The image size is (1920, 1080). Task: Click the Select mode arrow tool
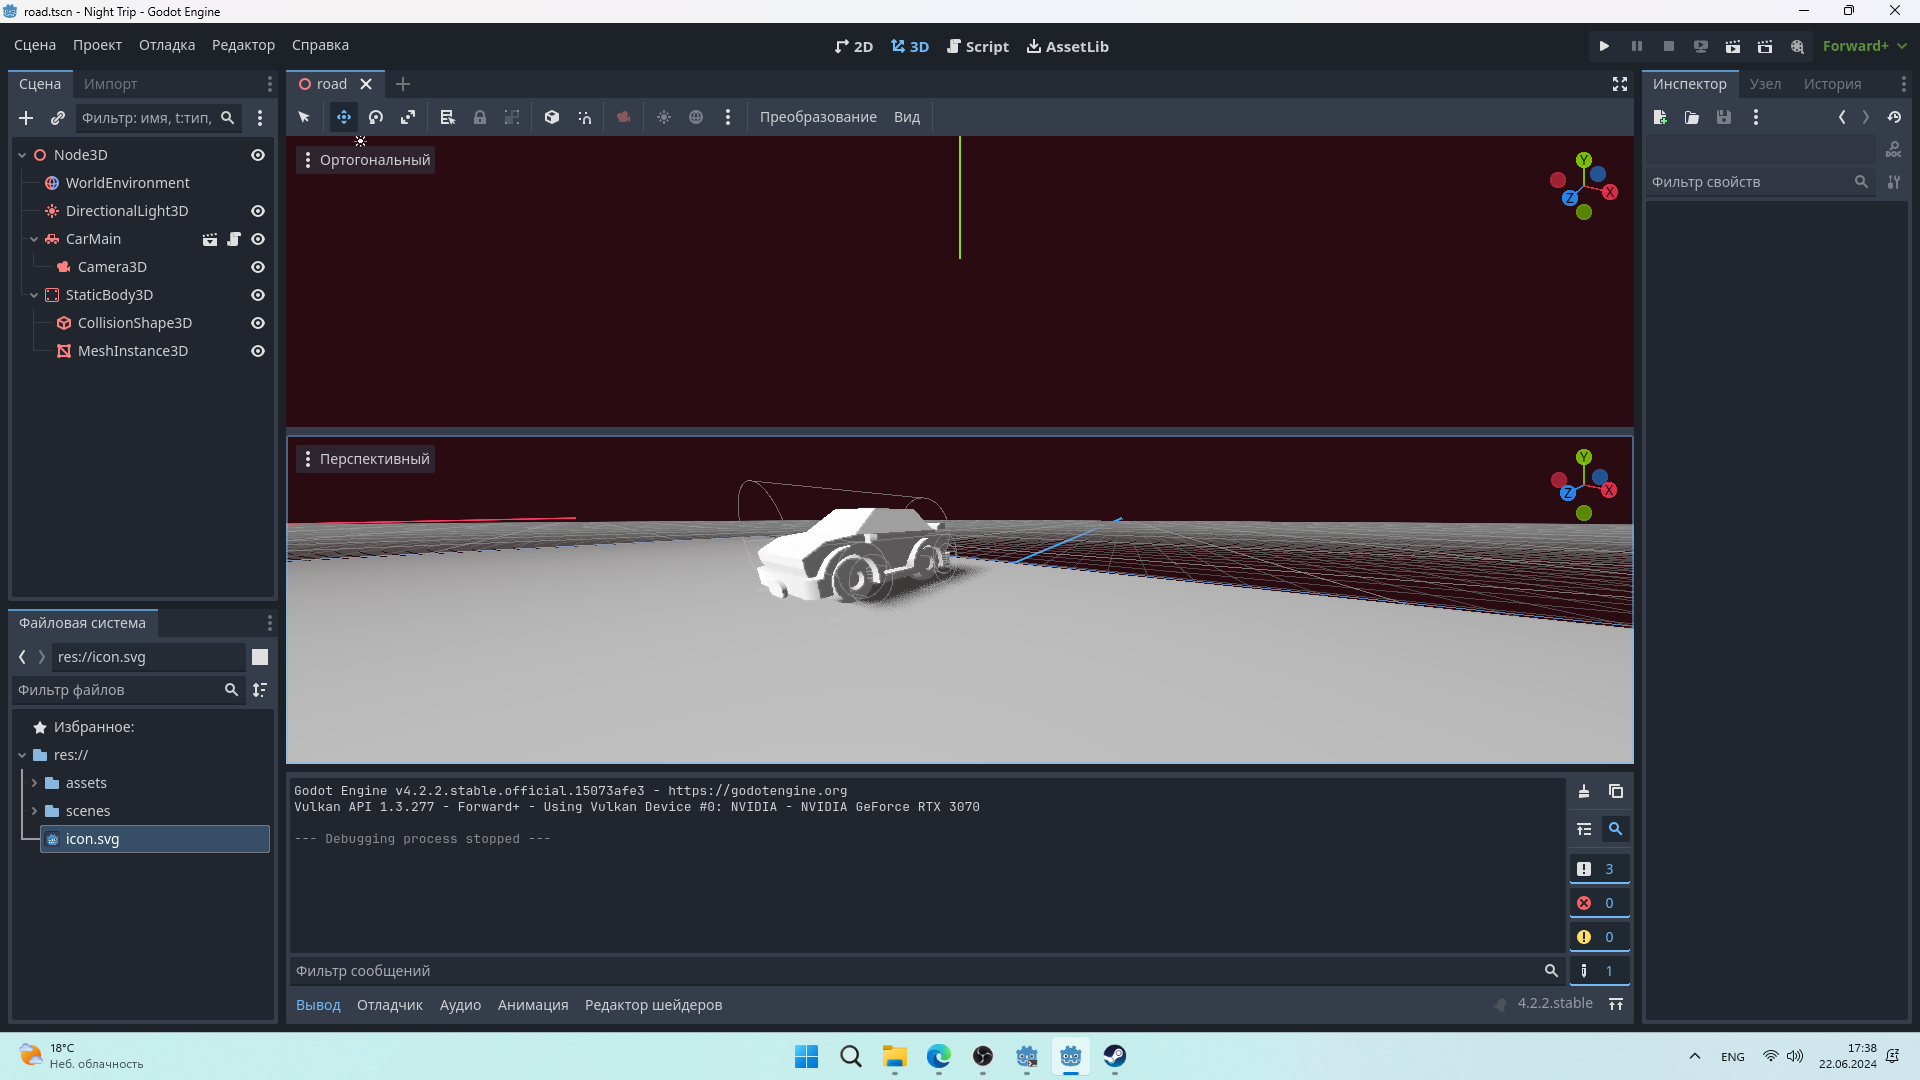[x=304, y=118]
